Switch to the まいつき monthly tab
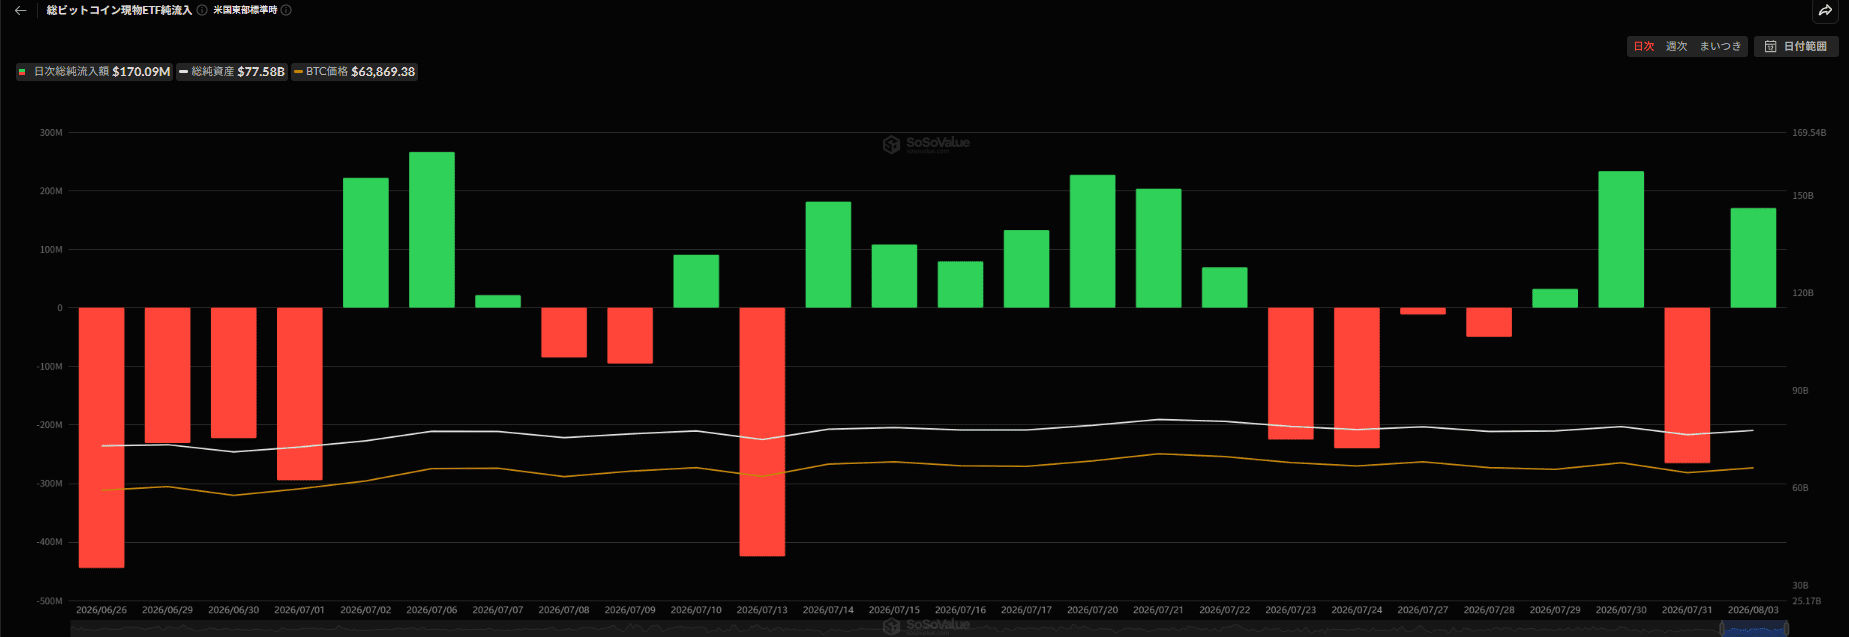This screenshot has height=637, width=1849. [1720, 46]
